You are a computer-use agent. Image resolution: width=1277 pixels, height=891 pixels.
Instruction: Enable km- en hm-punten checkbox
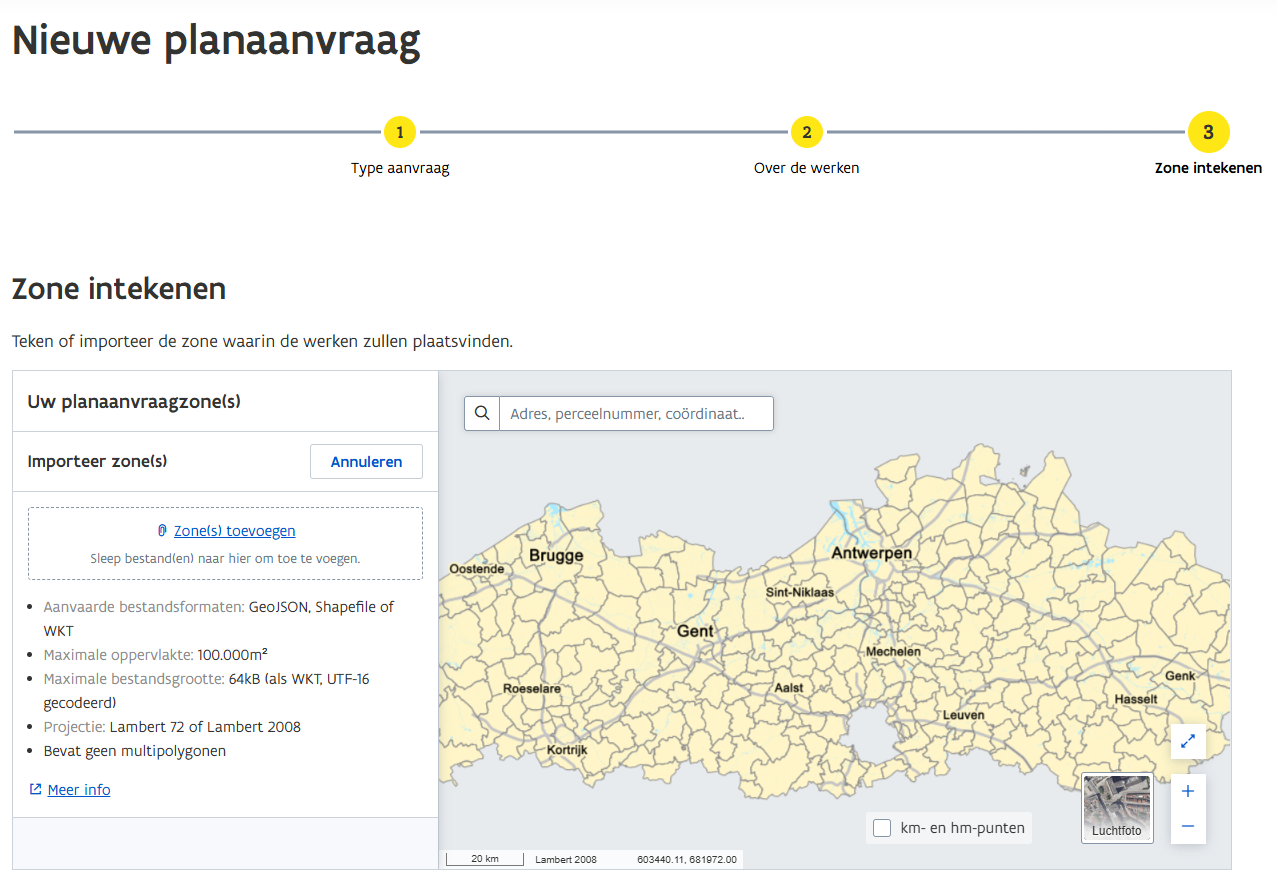tap(882, 828)
